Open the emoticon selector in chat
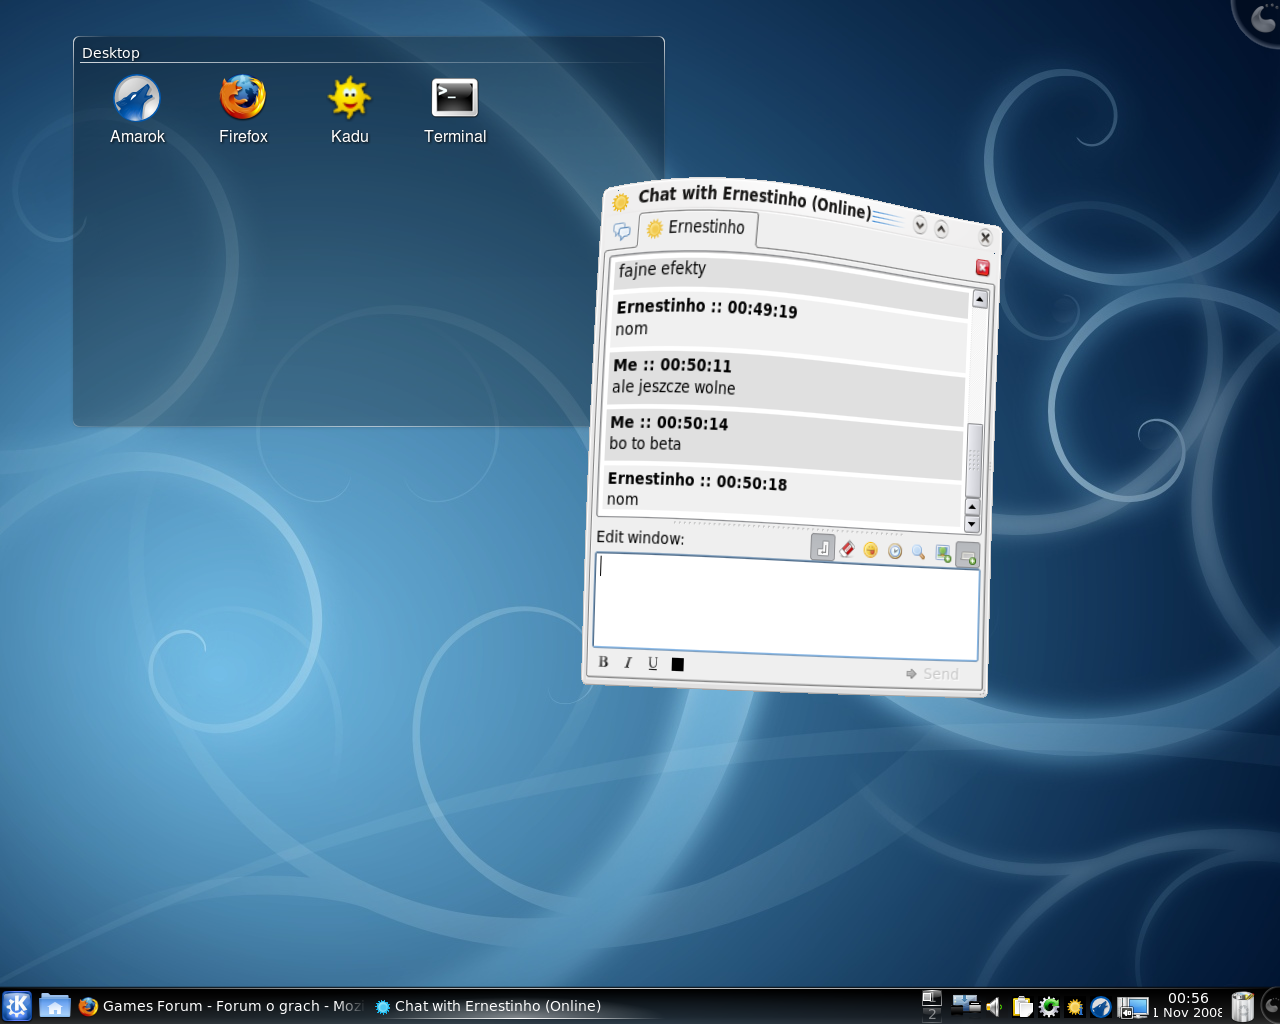 click(871, 550)
